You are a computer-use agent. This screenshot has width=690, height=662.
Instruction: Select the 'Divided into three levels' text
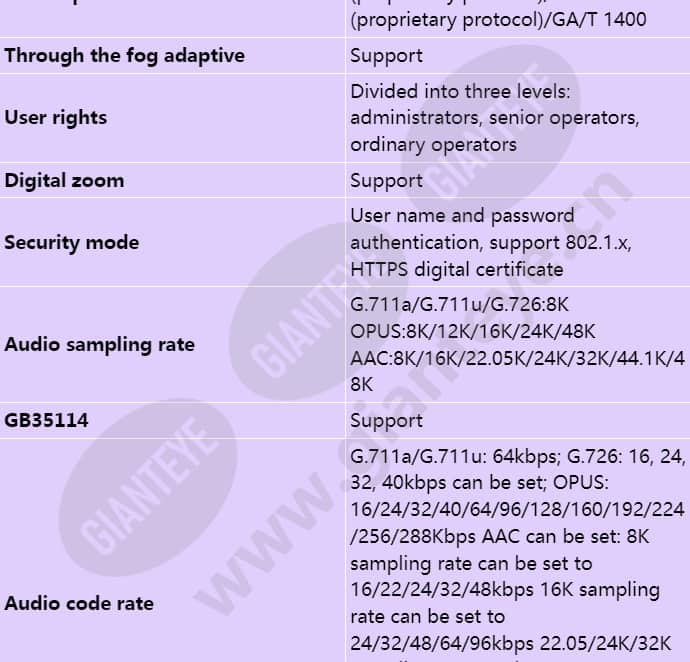pyautogui.click(x=460, y=92)
